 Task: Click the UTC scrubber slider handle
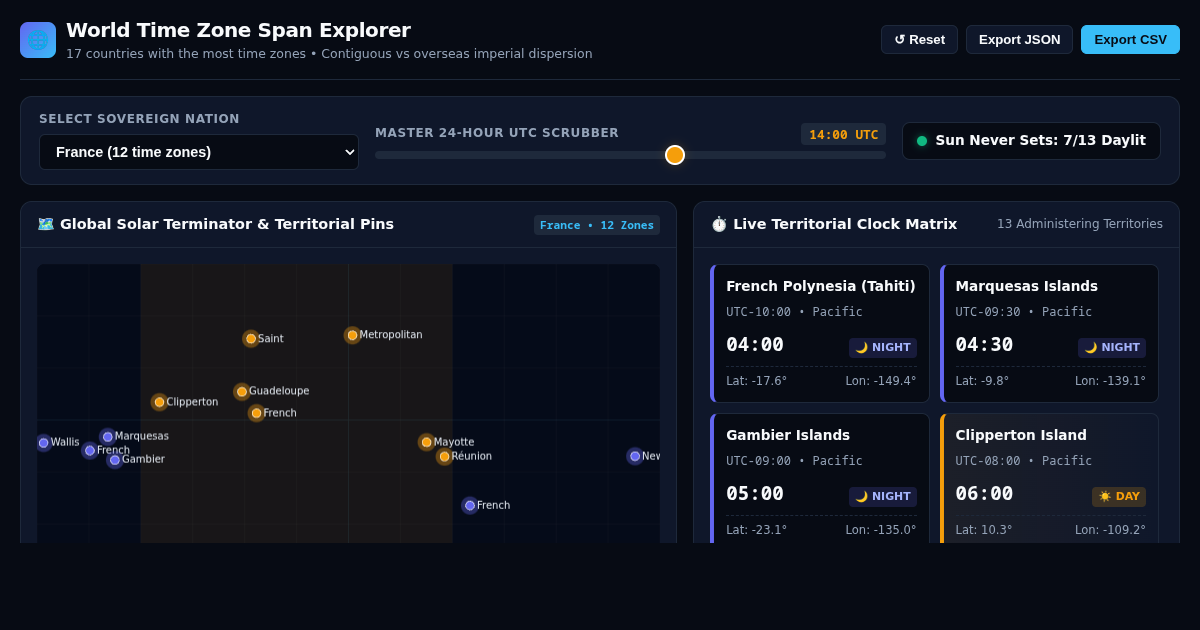[675, 155]
